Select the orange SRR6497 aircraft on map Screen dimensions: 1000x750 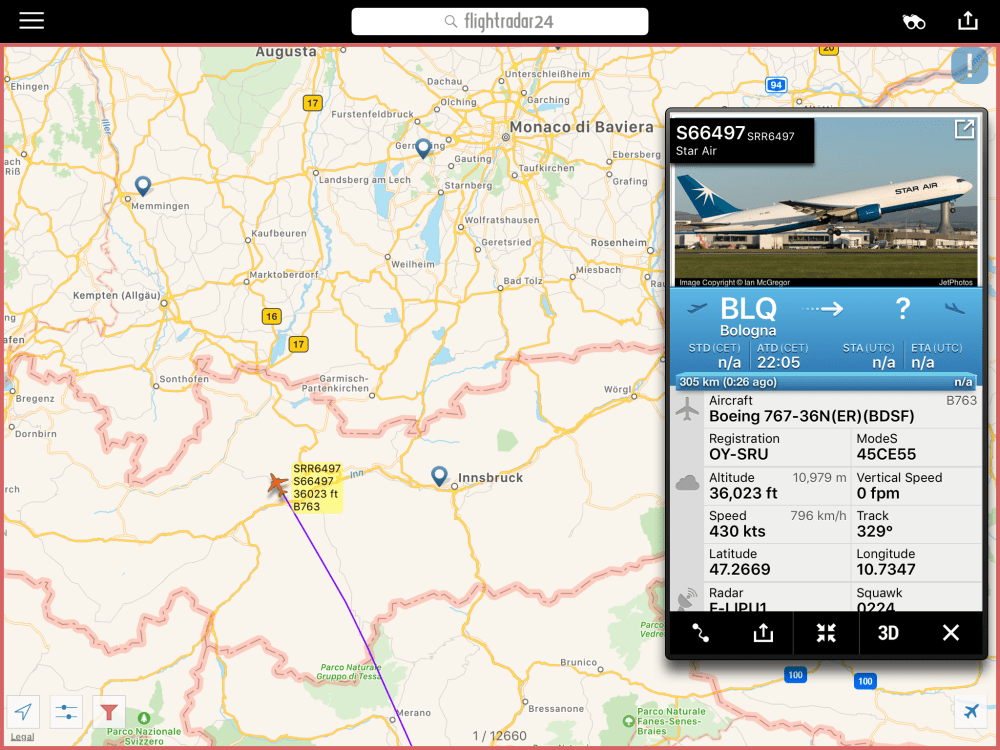277,484
